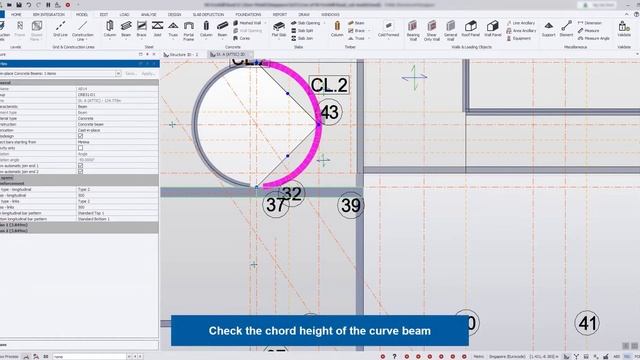Image resolution: width=640 pixels, height=360 pixels.
Task: Open the REPORT ribbon tab
Action: tap(280, 14)
